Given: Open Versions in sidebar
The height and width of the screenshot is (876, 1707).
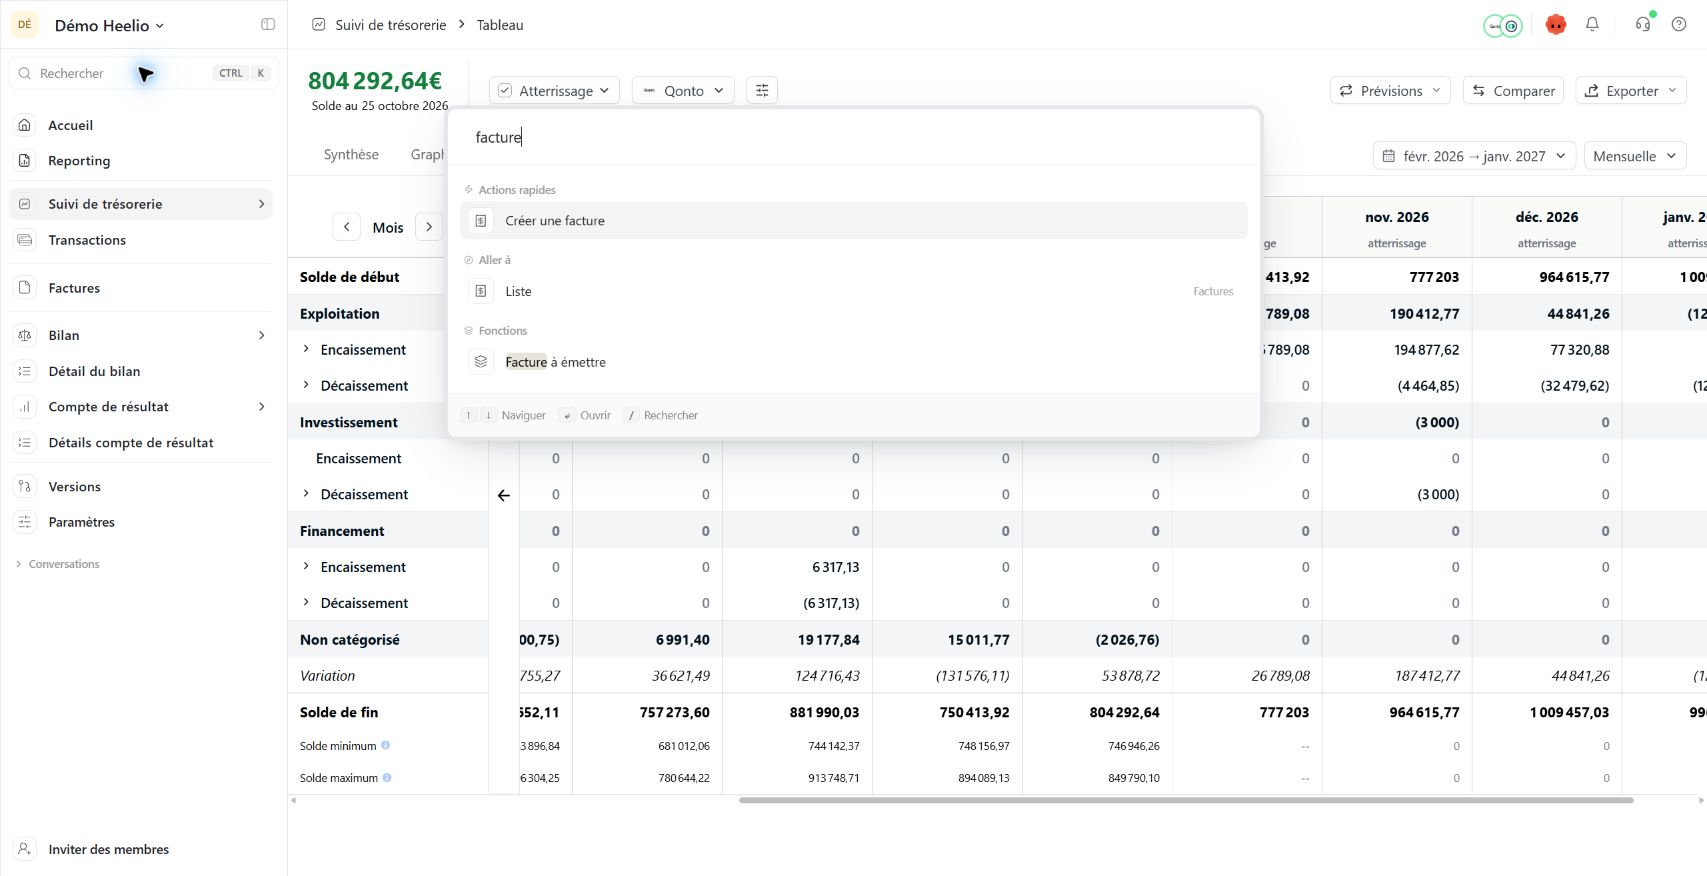Looking at the screenshot, I should (140, 487).
